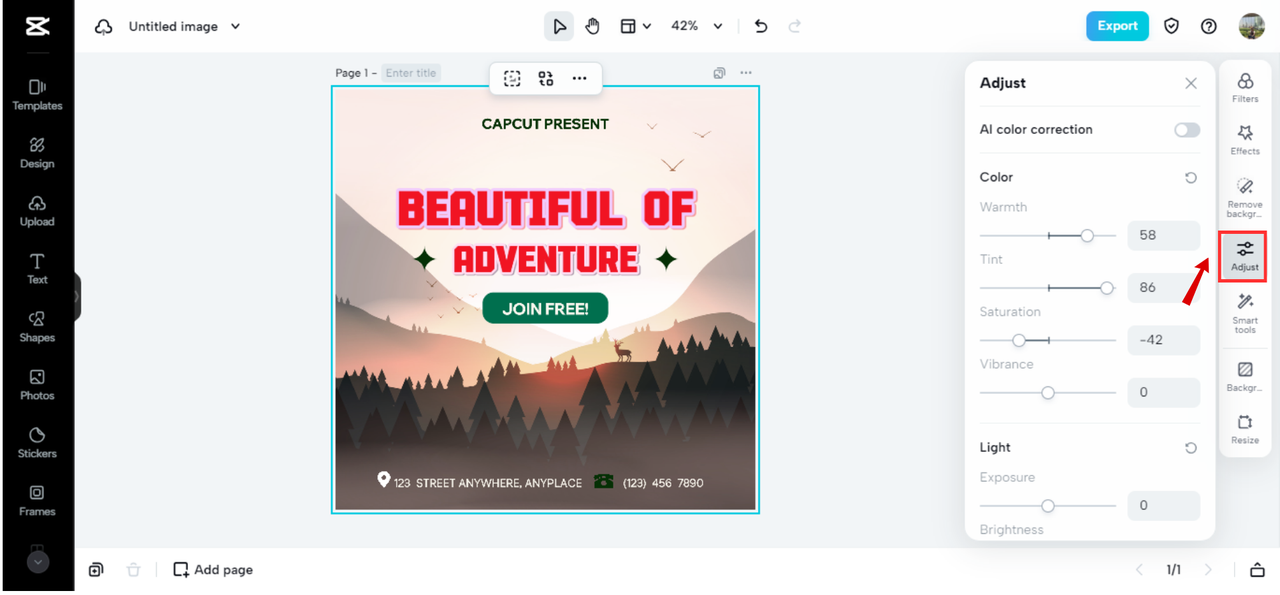Open the Shapes panel
This screenshot has height=595, width=1280.
point(37,327)
